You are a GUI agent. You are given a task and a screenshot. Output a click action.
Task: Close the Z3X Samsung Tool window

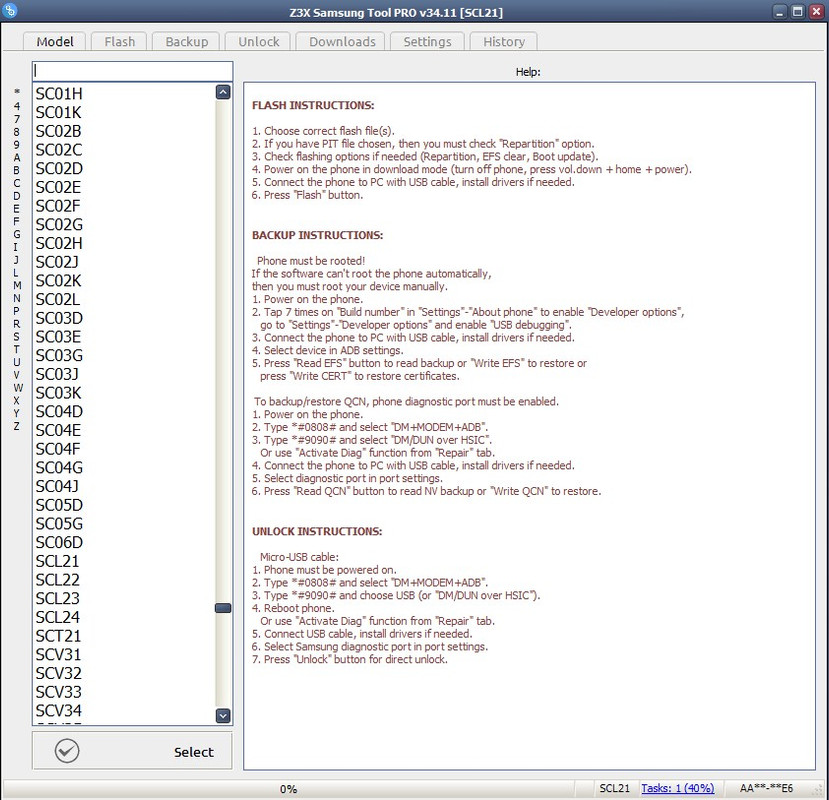click(816, 12)
